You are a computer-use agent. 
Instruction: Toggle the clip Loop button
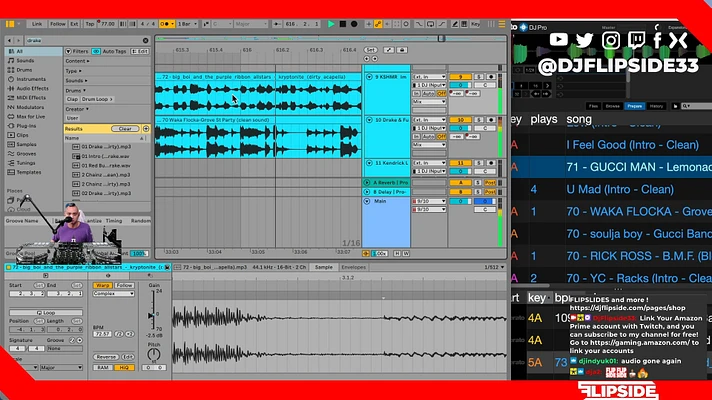click(x=46, y=313)
